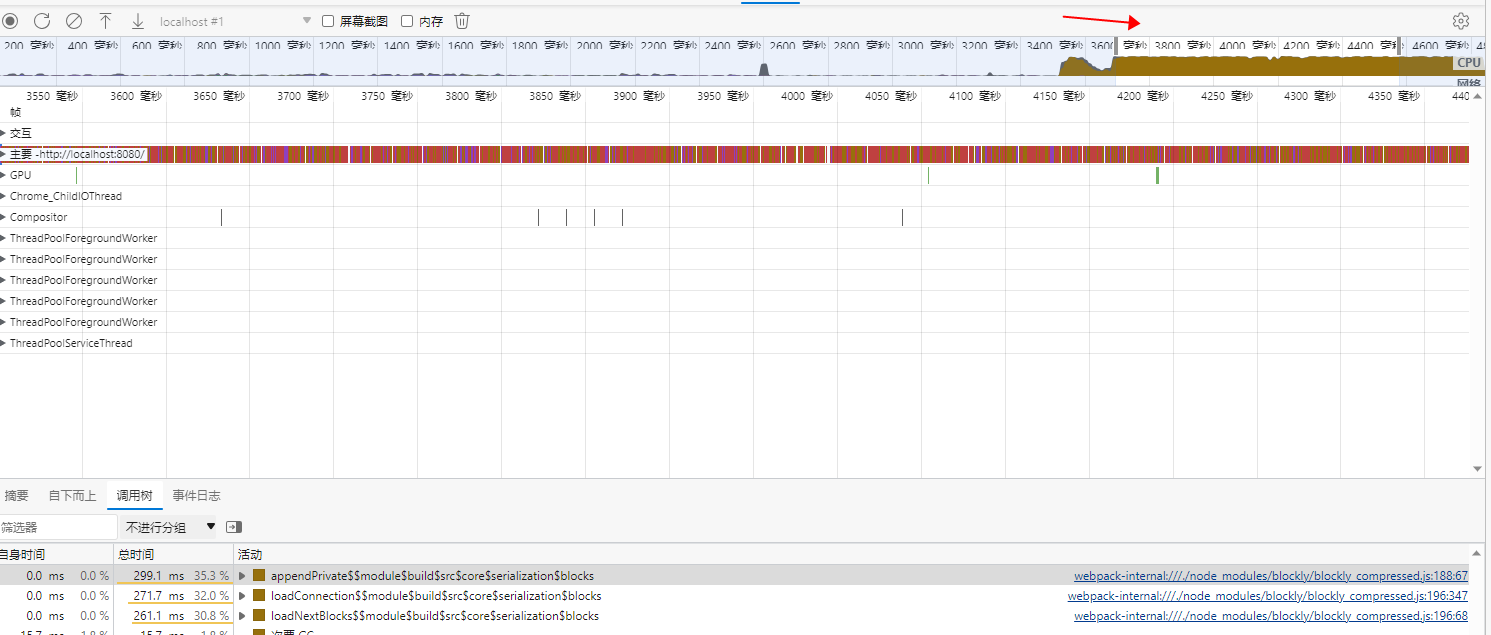This screenshot has height=635, width=1491.
Task: Open the DevTools settings gear
Action: pos(1461,20)
